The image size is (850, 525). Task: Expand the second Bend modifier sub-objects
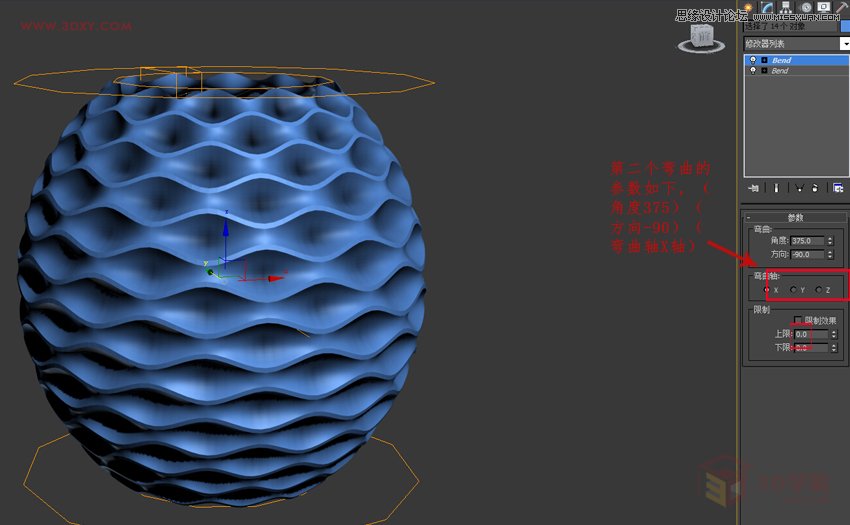[764, 71]
